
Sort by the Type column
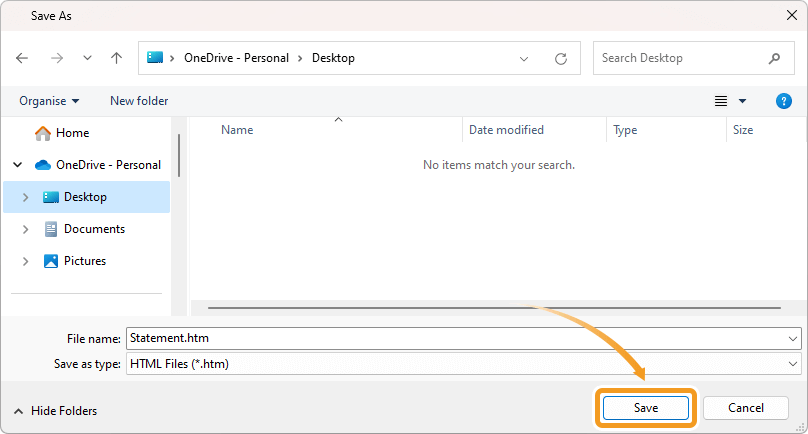click(x=625, y=130)
